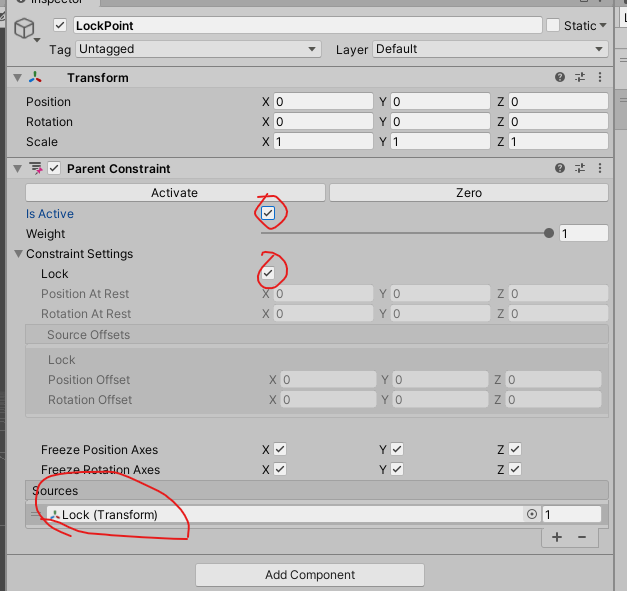The width and height of the screenshot is (627, 591).
Task: Click the Zero button
Action: click(x=469, y=193)
